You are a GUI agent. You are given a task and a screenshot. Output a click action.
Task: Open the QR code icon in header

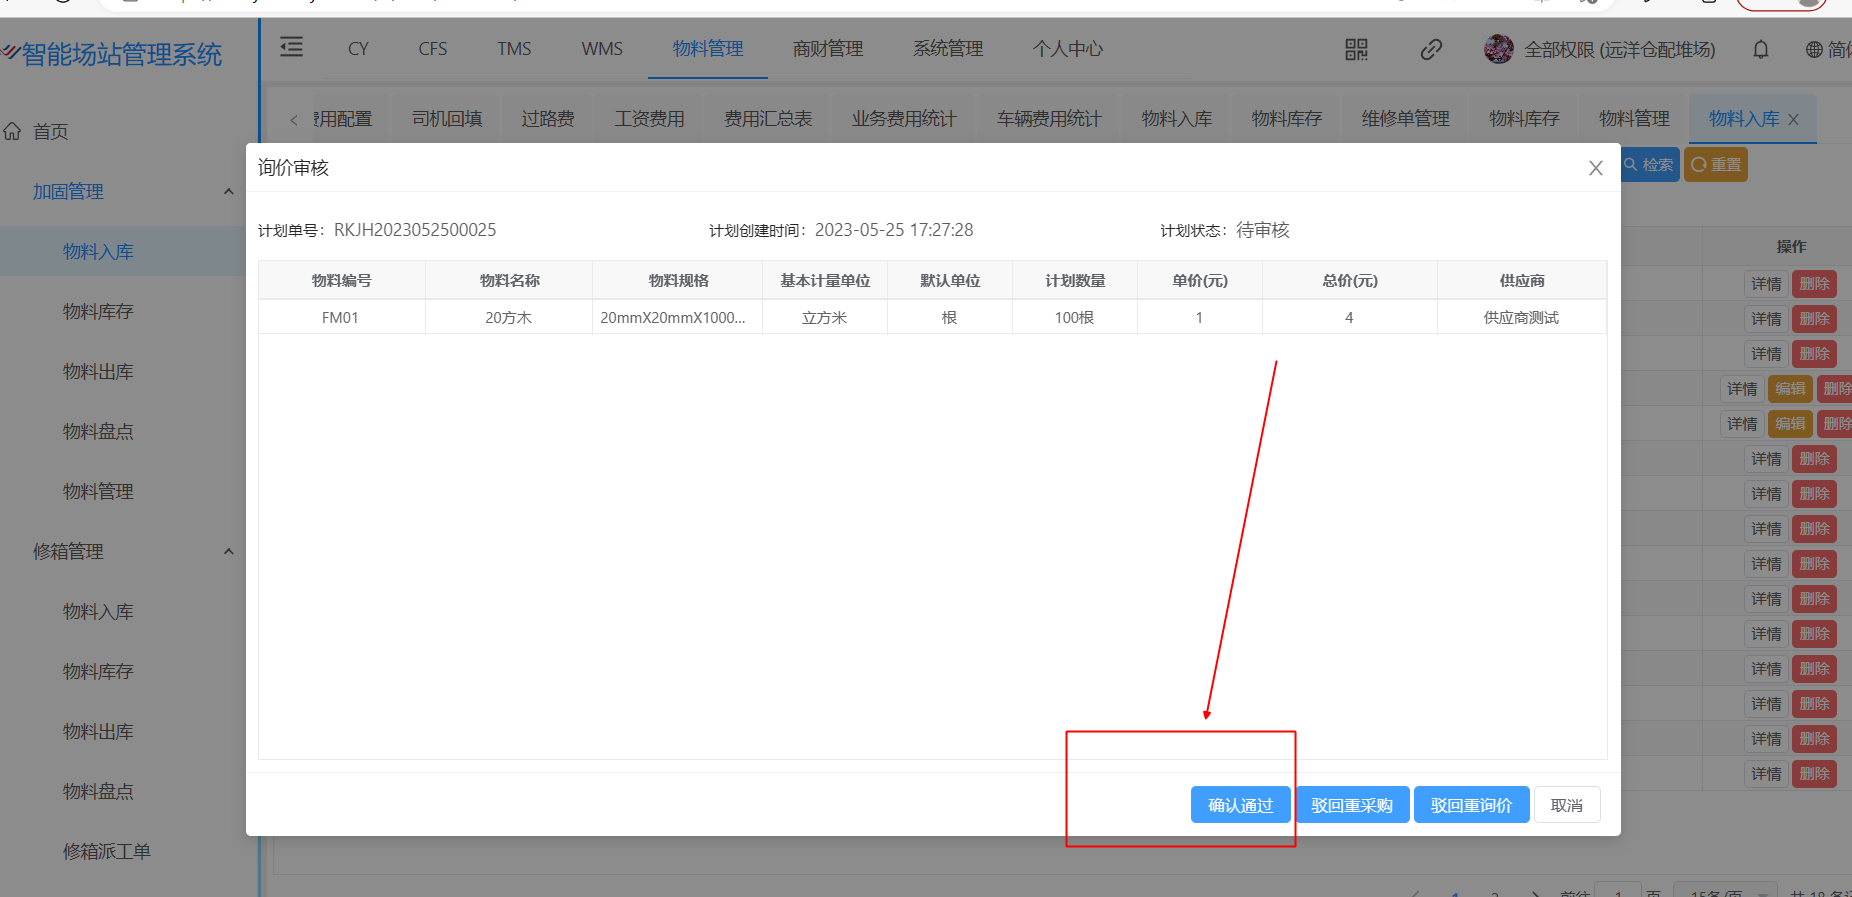coord(1356,49)
